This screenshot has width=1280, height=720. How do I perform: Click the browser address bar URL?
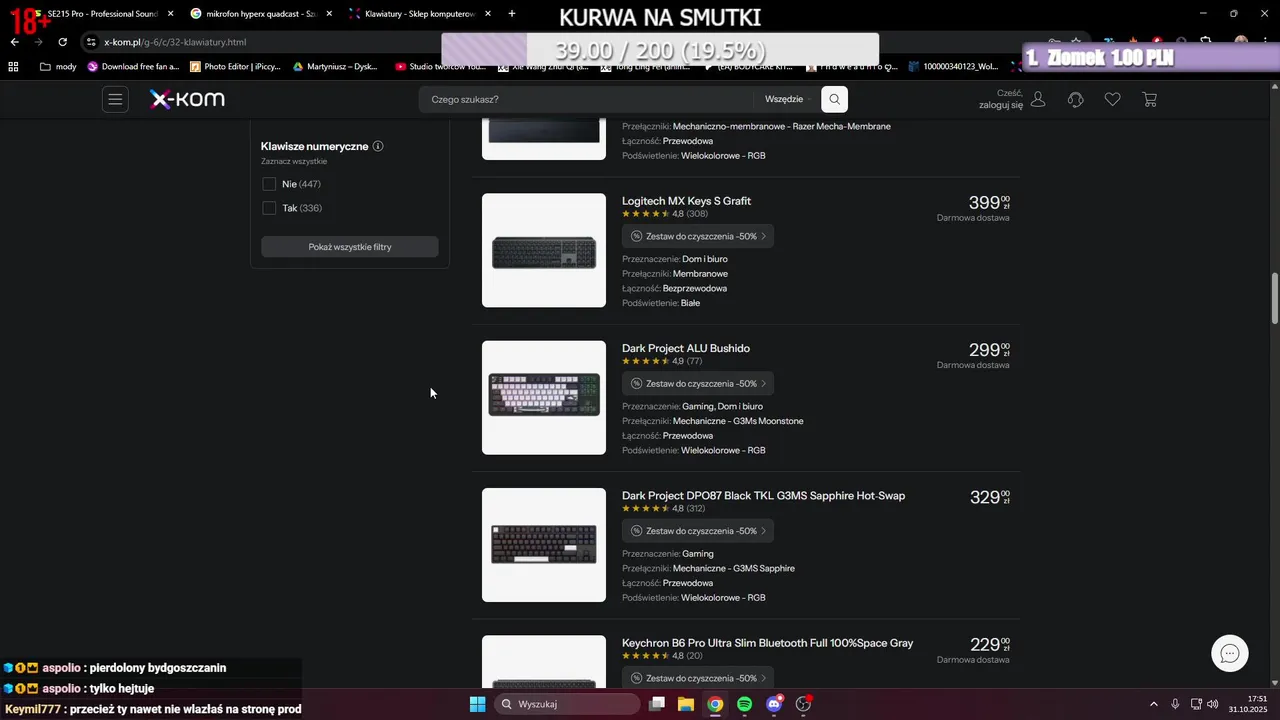coord(175,42)
